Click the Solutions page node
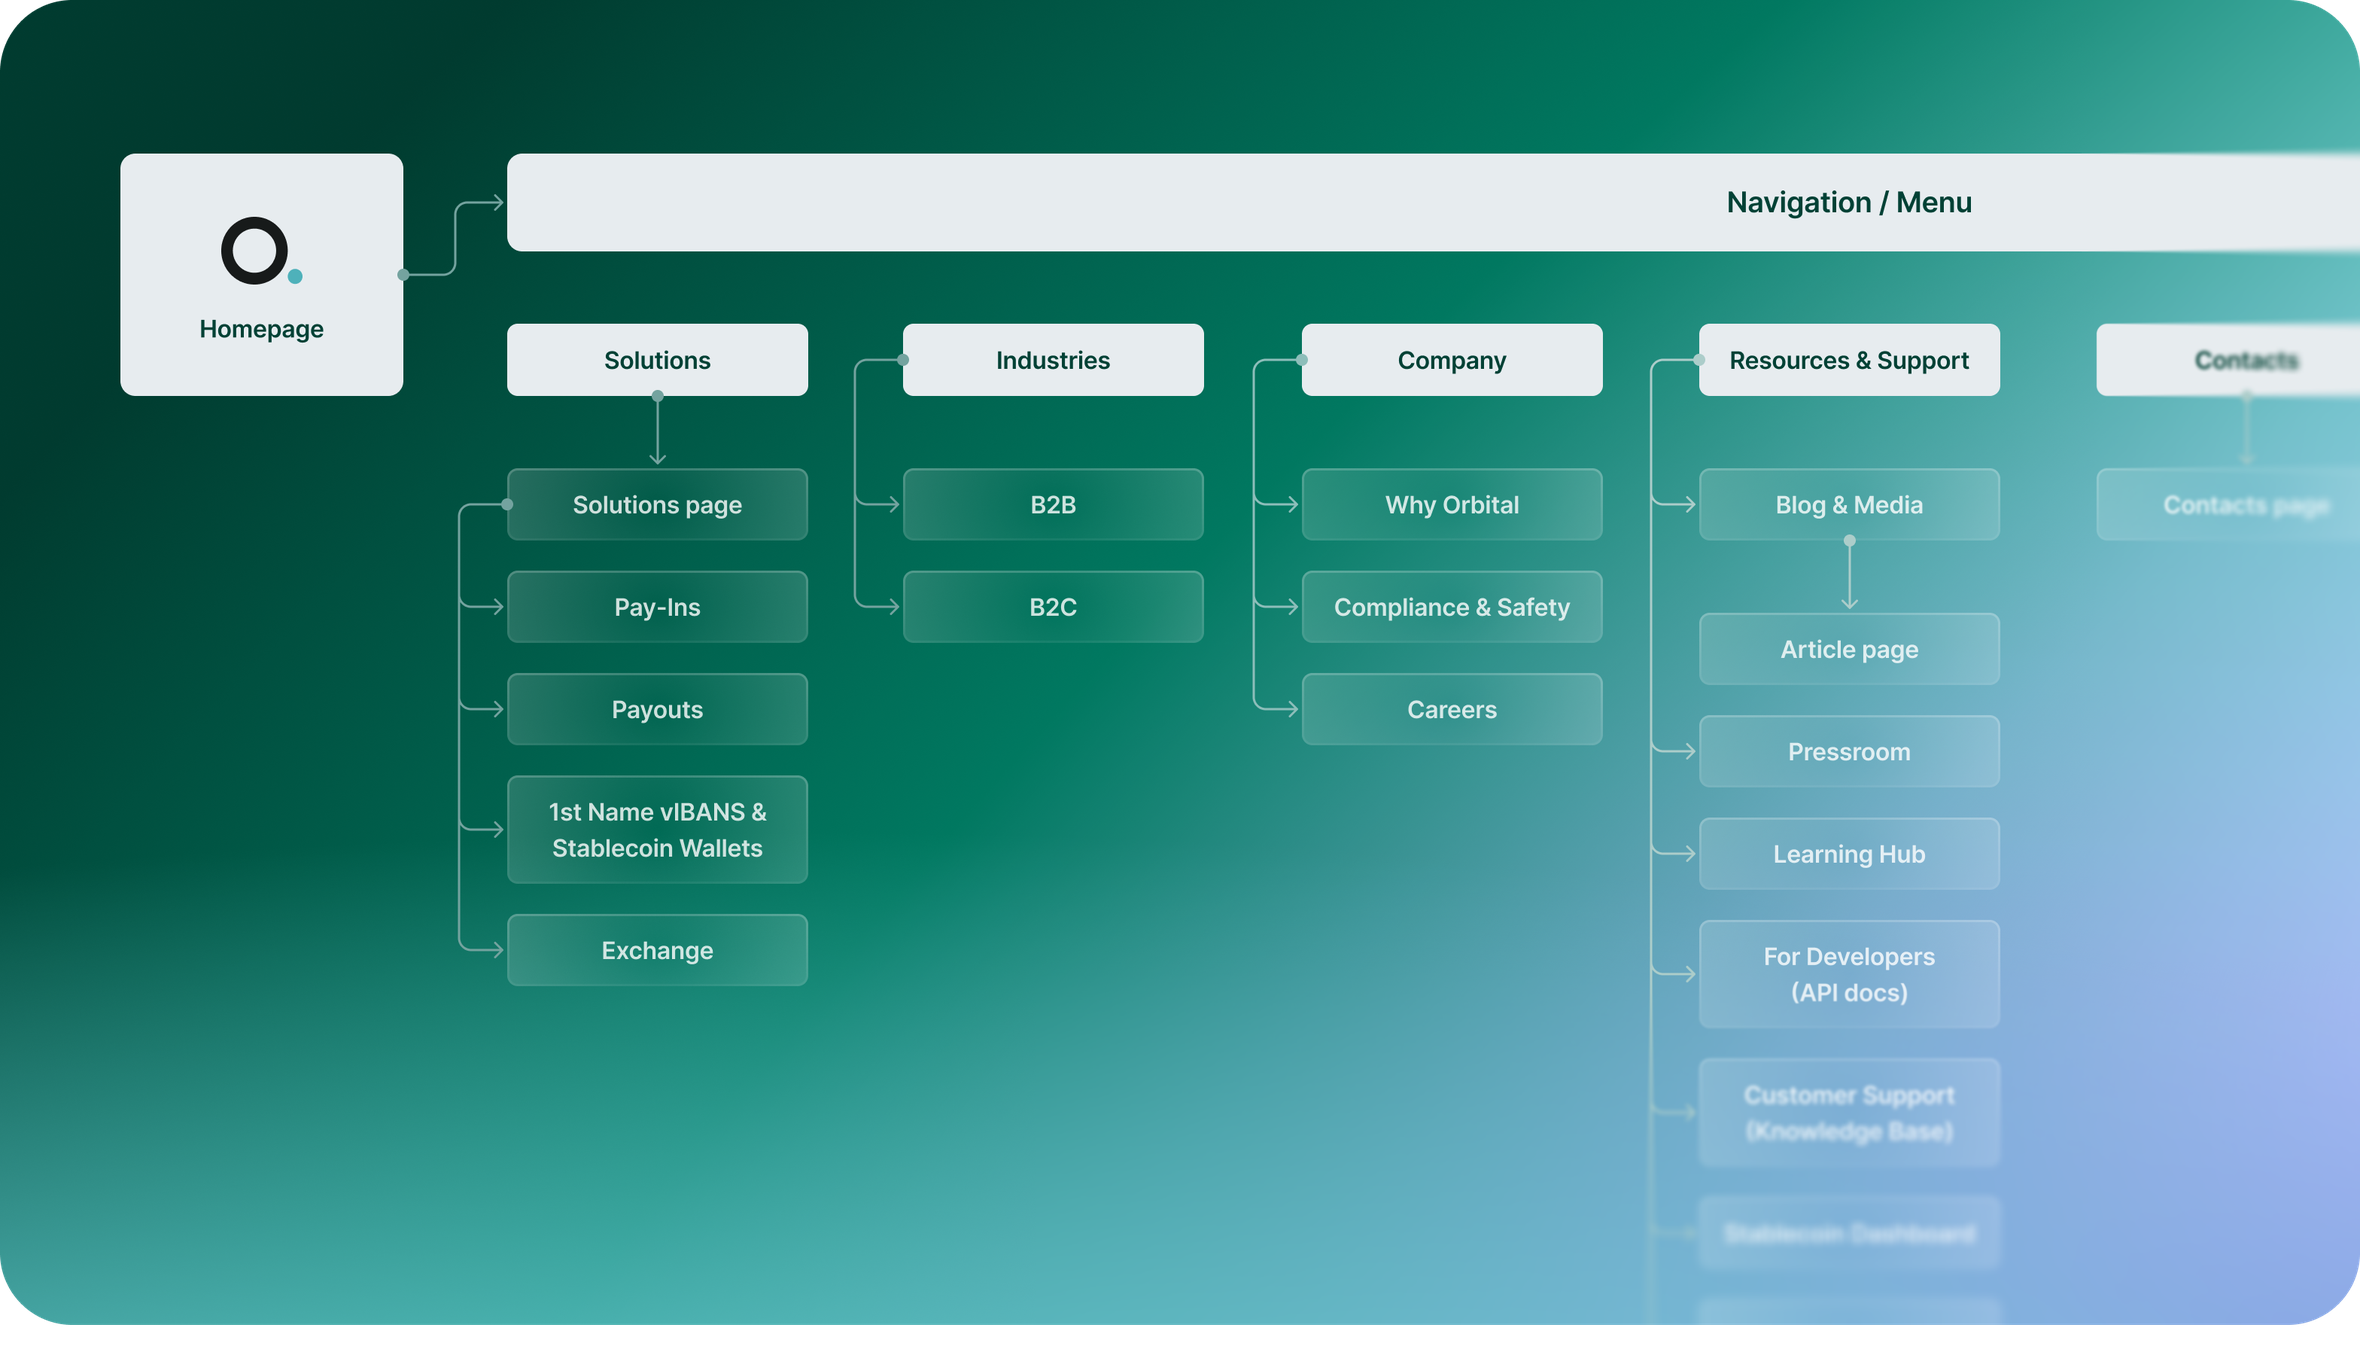The height and width of the screenshot is (1349, 2360). point(657,505)
